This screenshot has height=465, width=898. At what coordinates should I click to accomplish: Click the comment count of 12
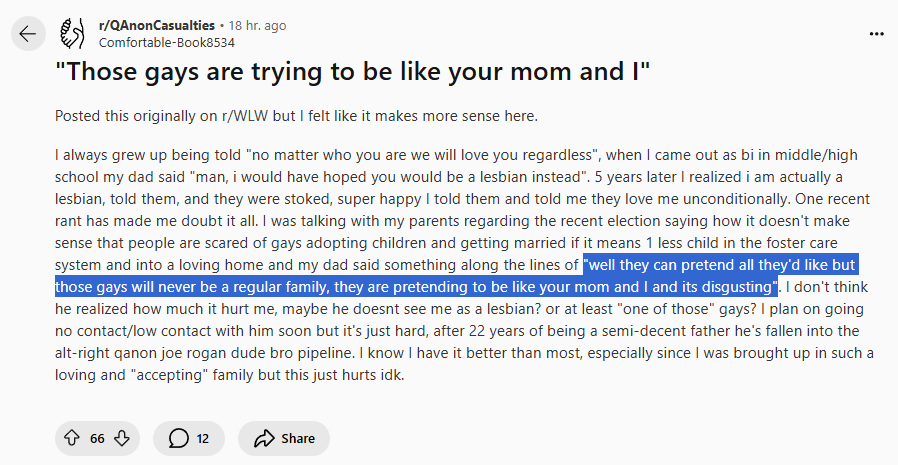[x=203, y=438]
